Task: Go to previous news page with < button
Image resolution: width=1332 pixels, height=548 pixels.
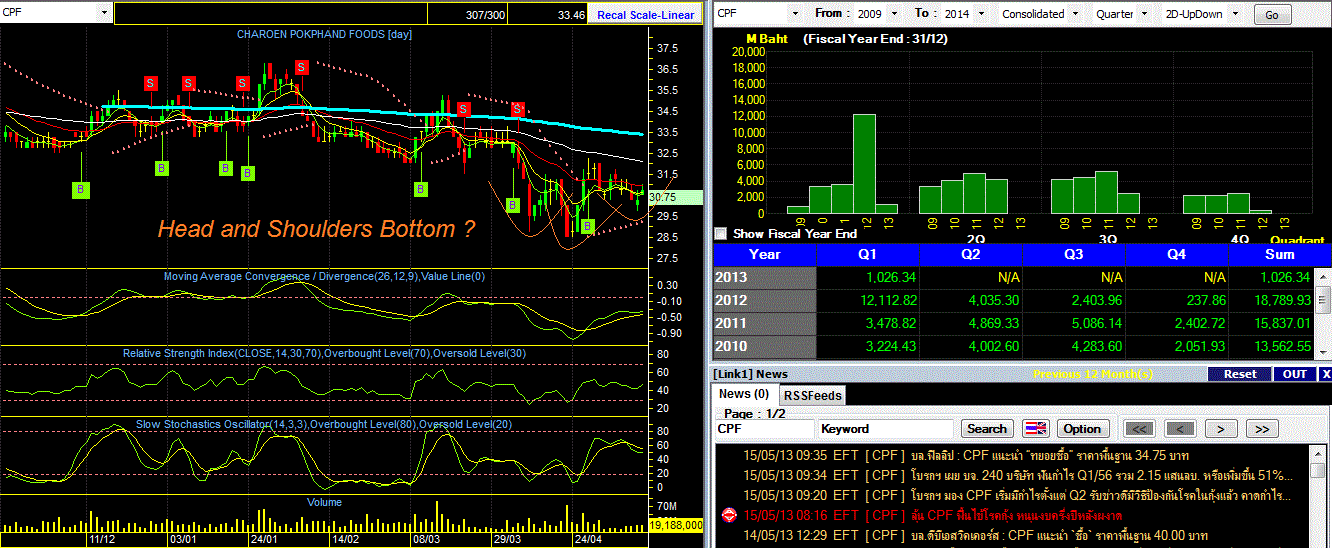Action: (x=1180, y=429)
